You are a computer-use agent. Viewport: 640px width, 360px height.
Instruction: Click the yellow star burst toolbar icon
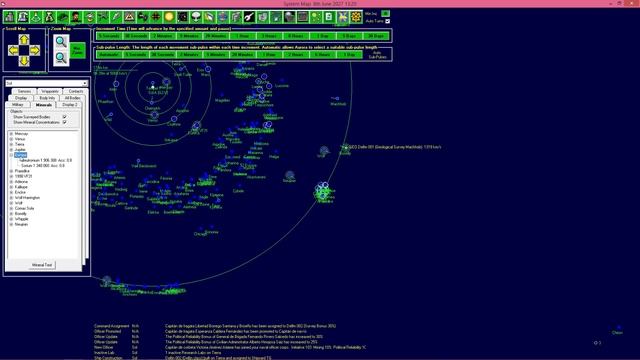[342, 17]
